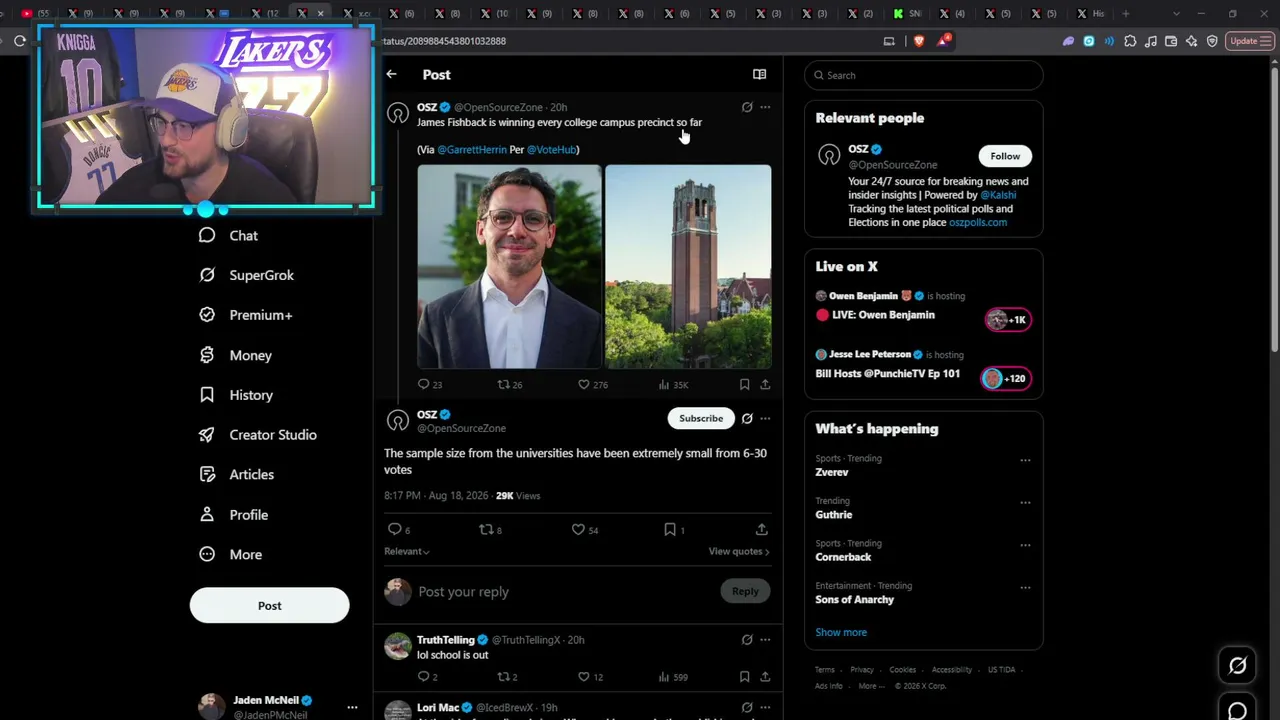This screenshot has height=720, width=1280.
Task: Open the oszpolls.com link
Action: [978, 222]
